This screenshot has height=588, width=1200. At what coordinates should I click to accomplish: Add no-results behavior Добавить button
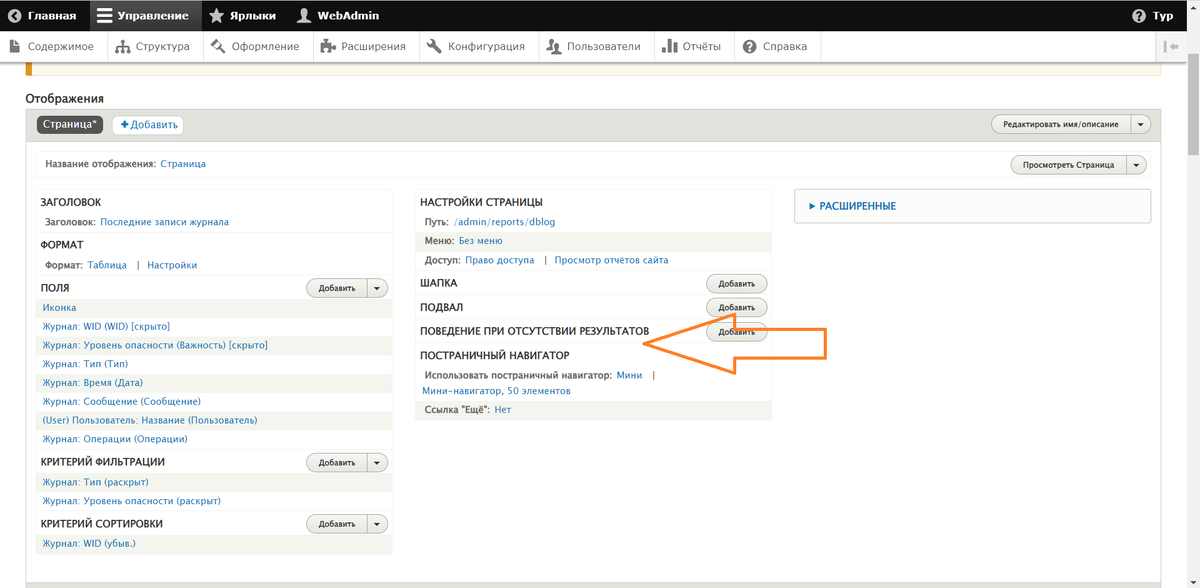click(x=737, y=332)
